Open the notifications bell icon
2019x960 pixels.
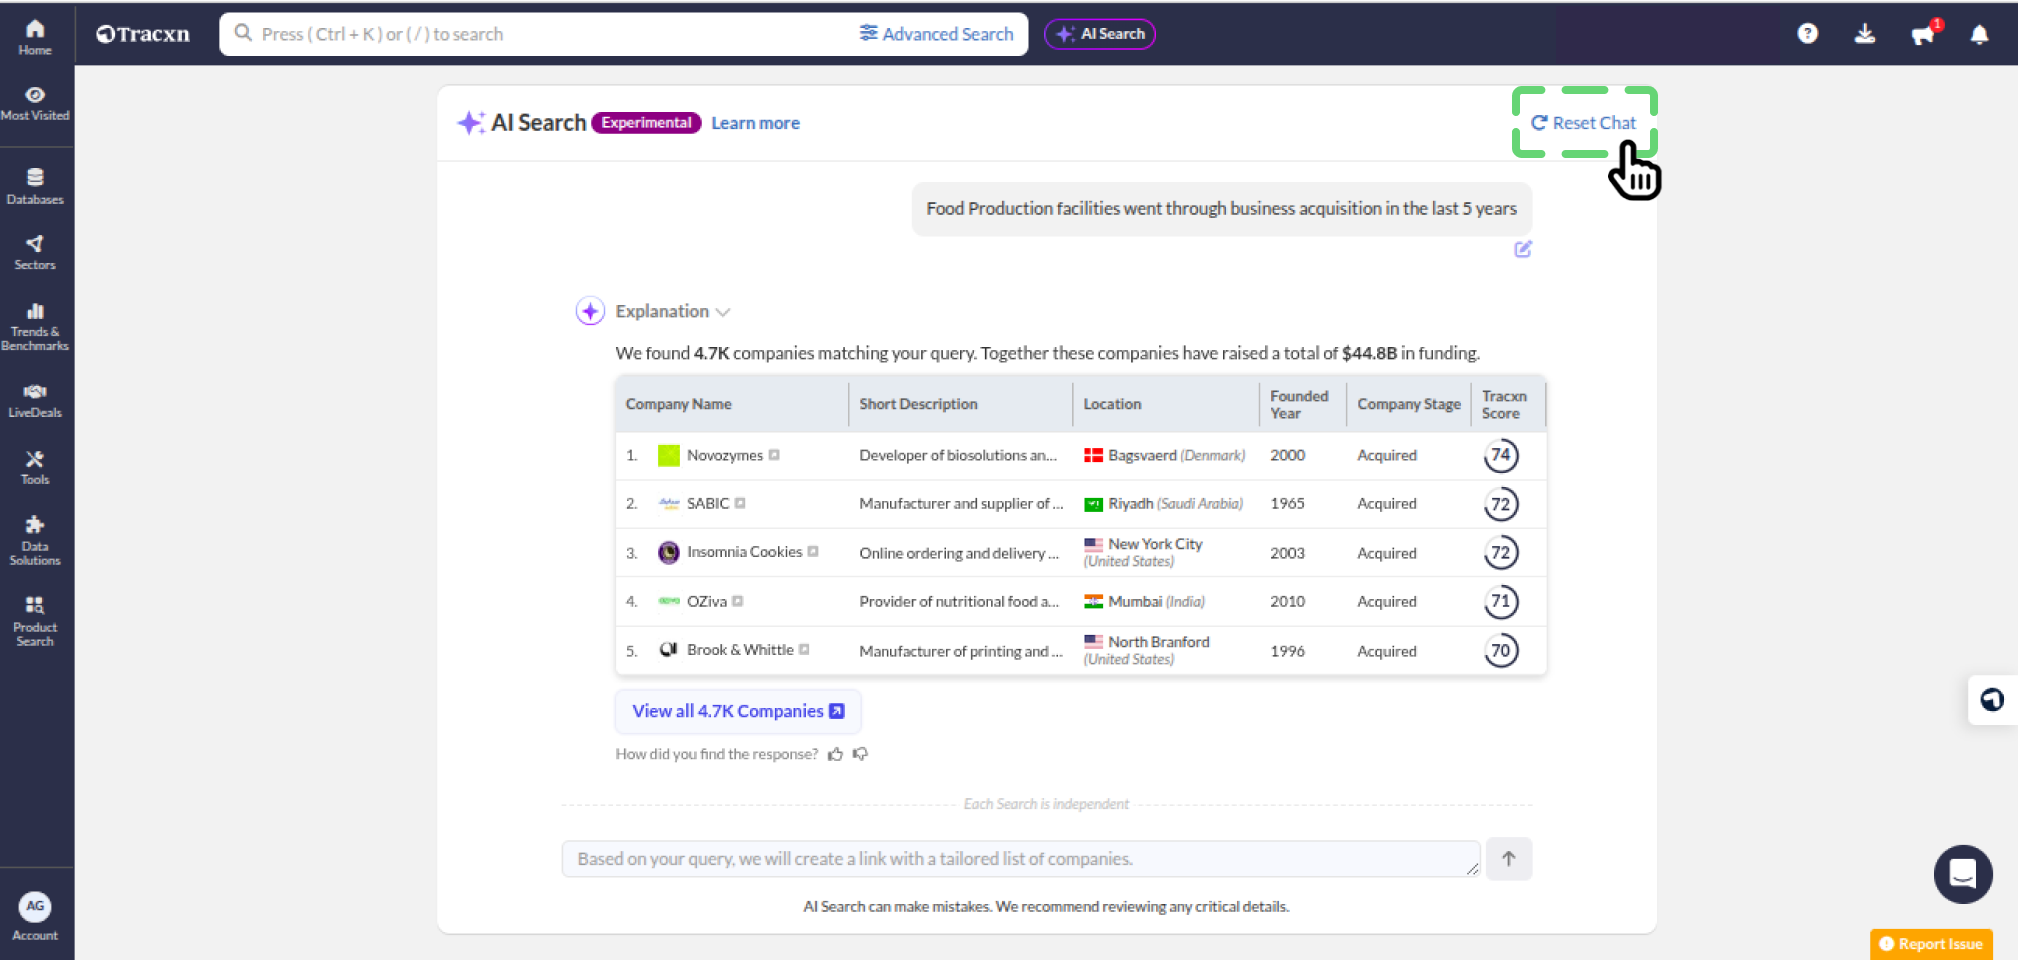(1979, 34)
